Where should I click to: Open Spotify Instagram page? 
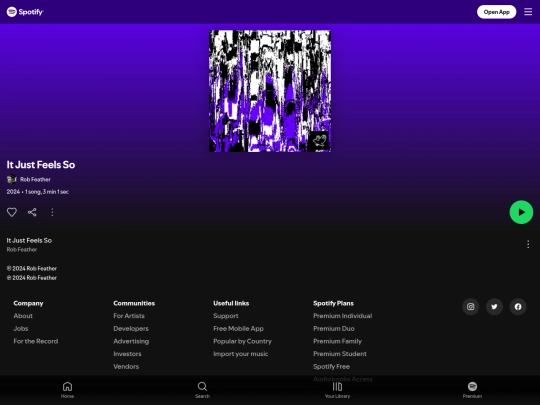[x=470, y=307]
